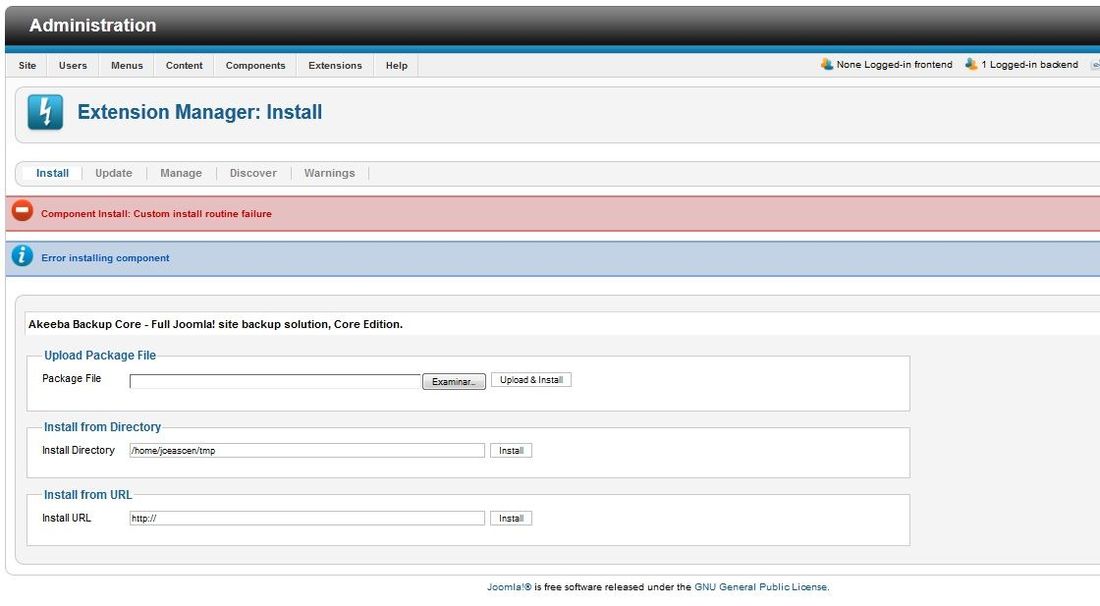Open the Users menu
Screen dimensions: 1100x606
pyautogui.click(x=73, y=65)
